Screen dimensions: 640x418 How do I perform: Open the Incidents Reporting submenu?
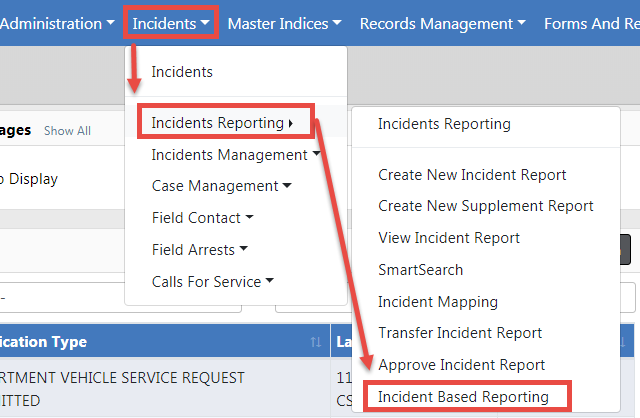point(222,123)
